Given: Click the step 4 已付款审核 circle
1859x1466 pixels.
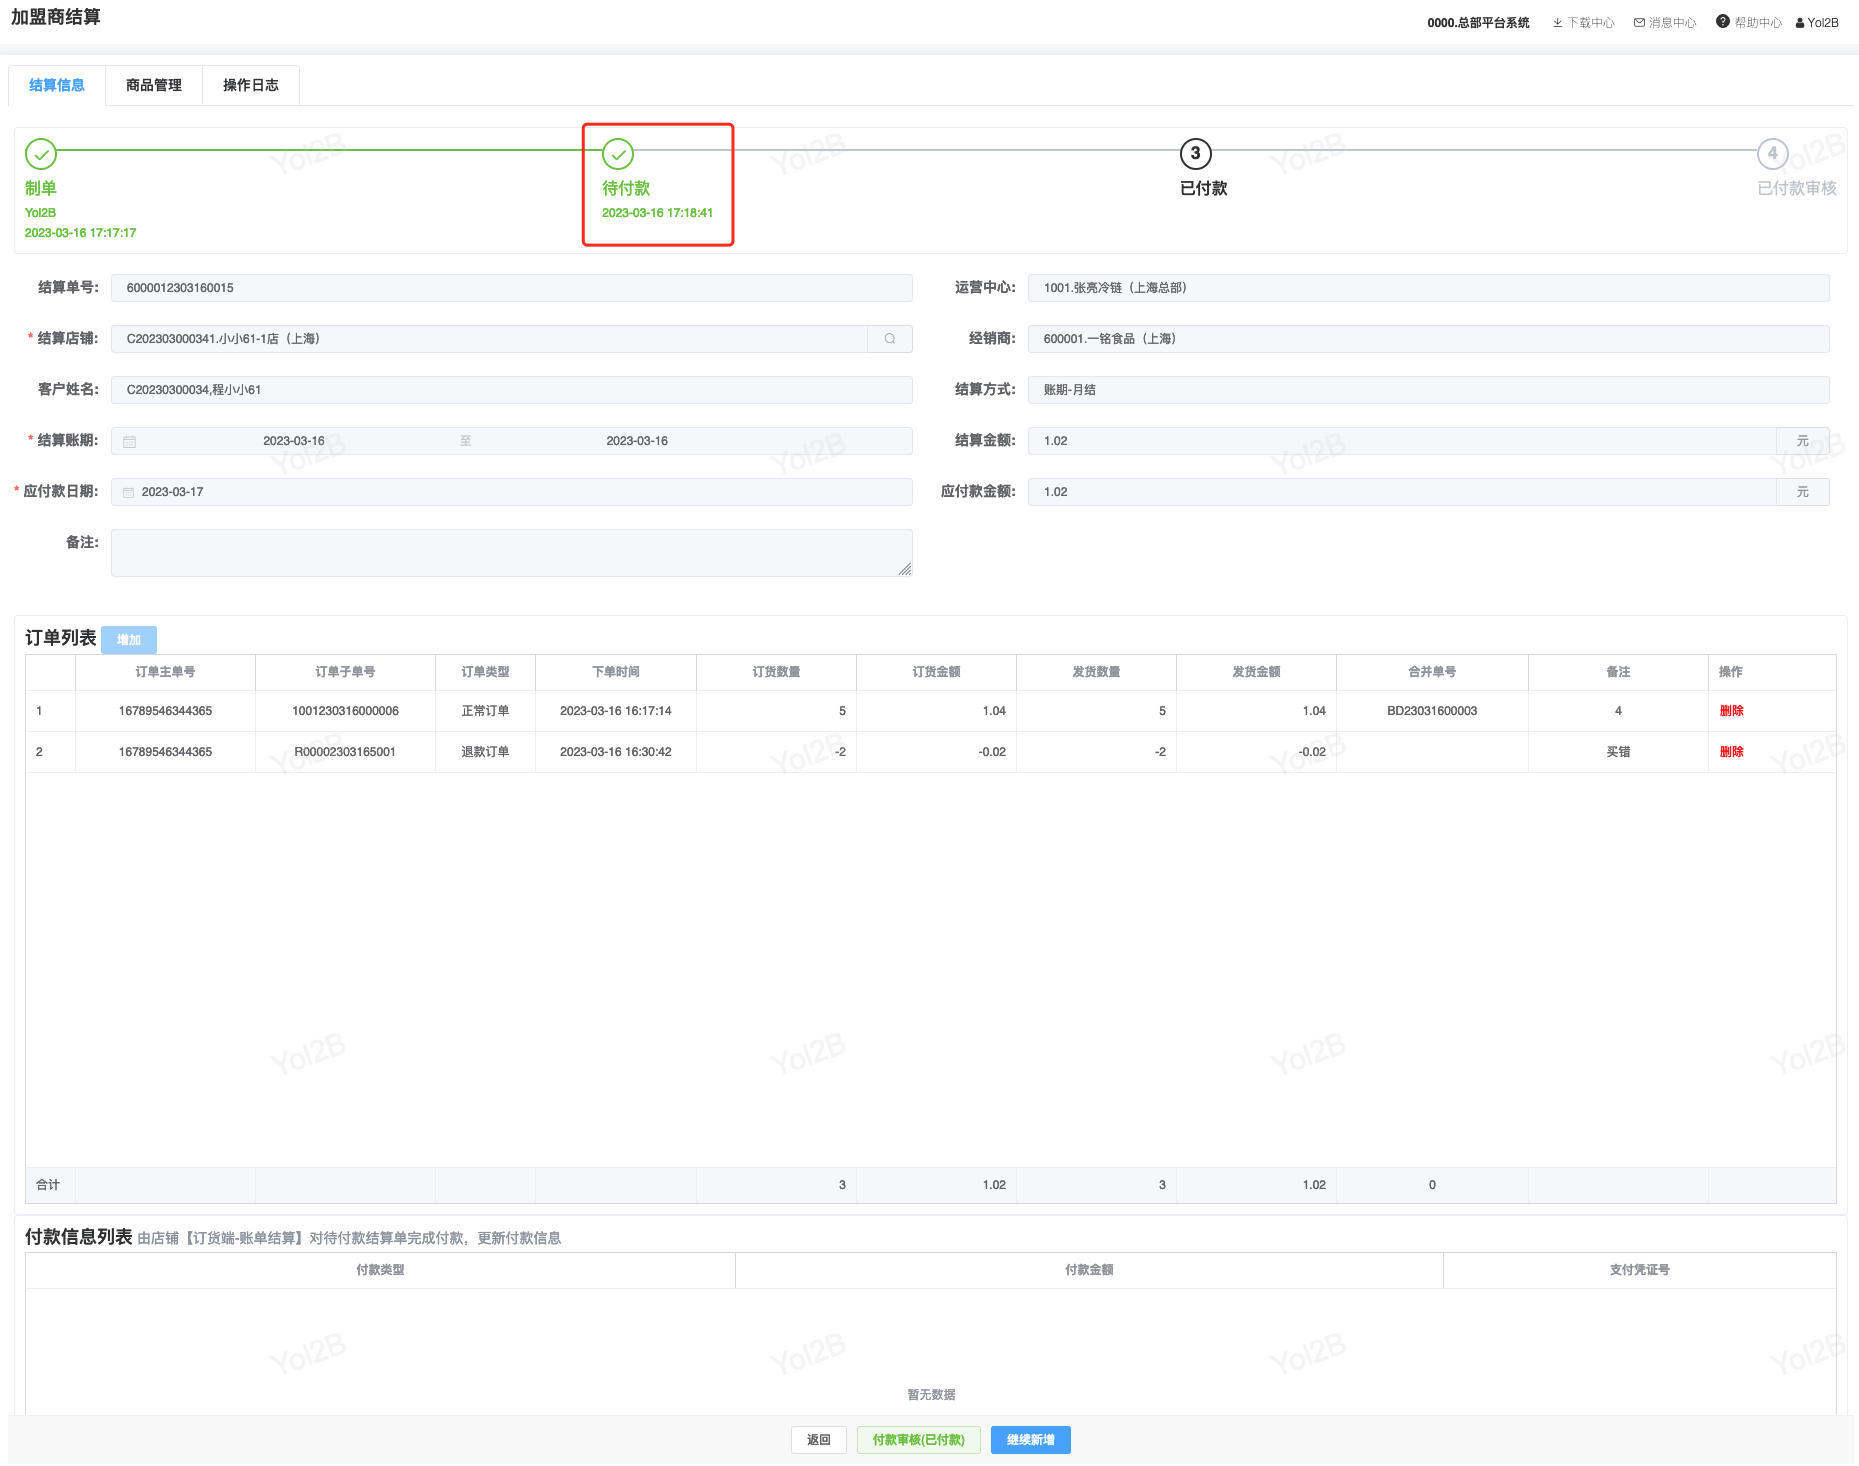Looking at the screenshot, I should click(x=1772, y=154).
